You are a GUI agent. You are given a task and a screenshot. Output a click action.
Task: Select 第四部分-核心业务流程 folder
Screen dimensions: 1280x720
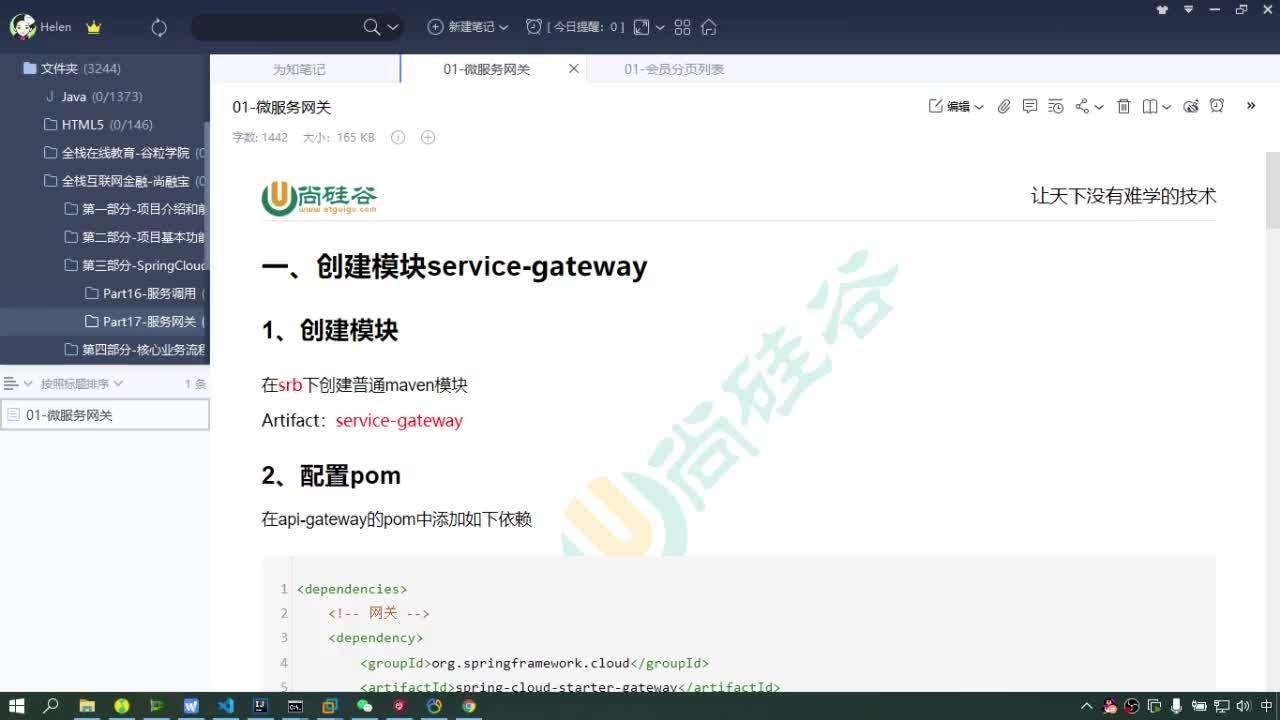tap(105, 349)
